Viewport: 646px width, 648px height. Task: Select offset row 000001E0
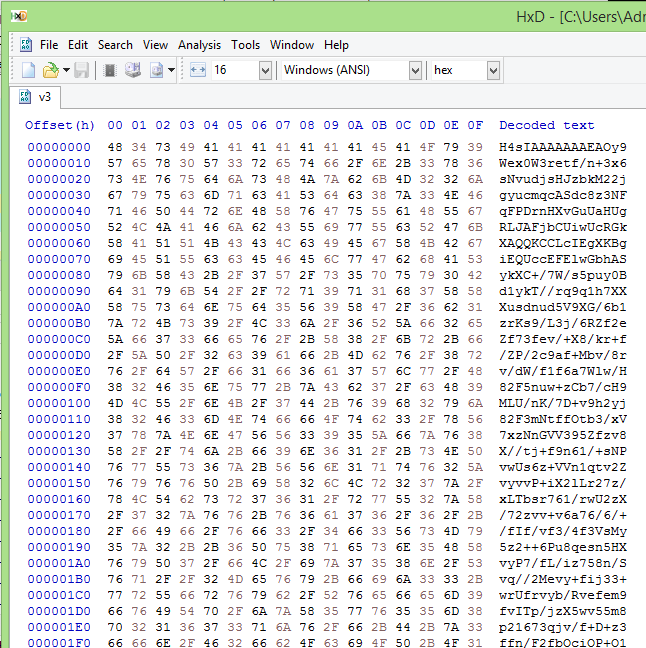click(x=59, y=628)
